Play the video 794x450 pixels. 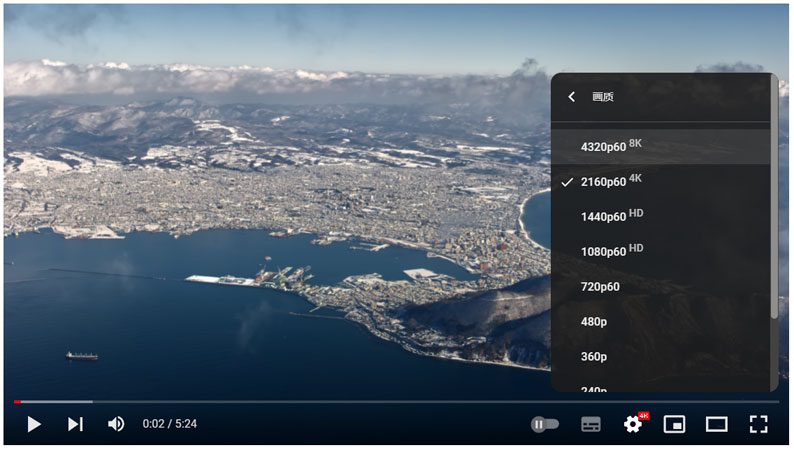click(x=34, y=424)
